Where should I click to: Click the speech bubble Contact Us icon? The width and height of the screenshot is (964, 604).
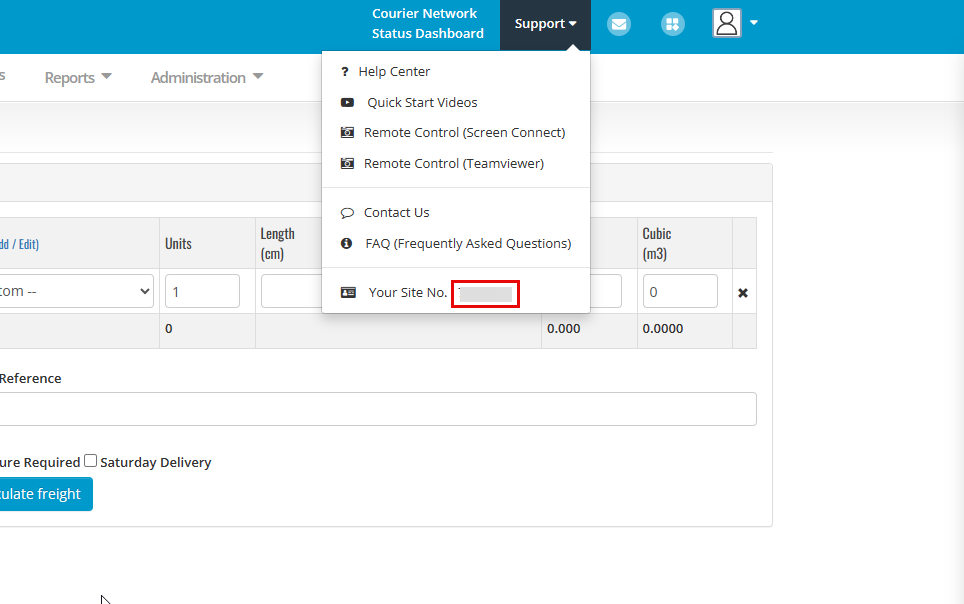click(347, 213)
